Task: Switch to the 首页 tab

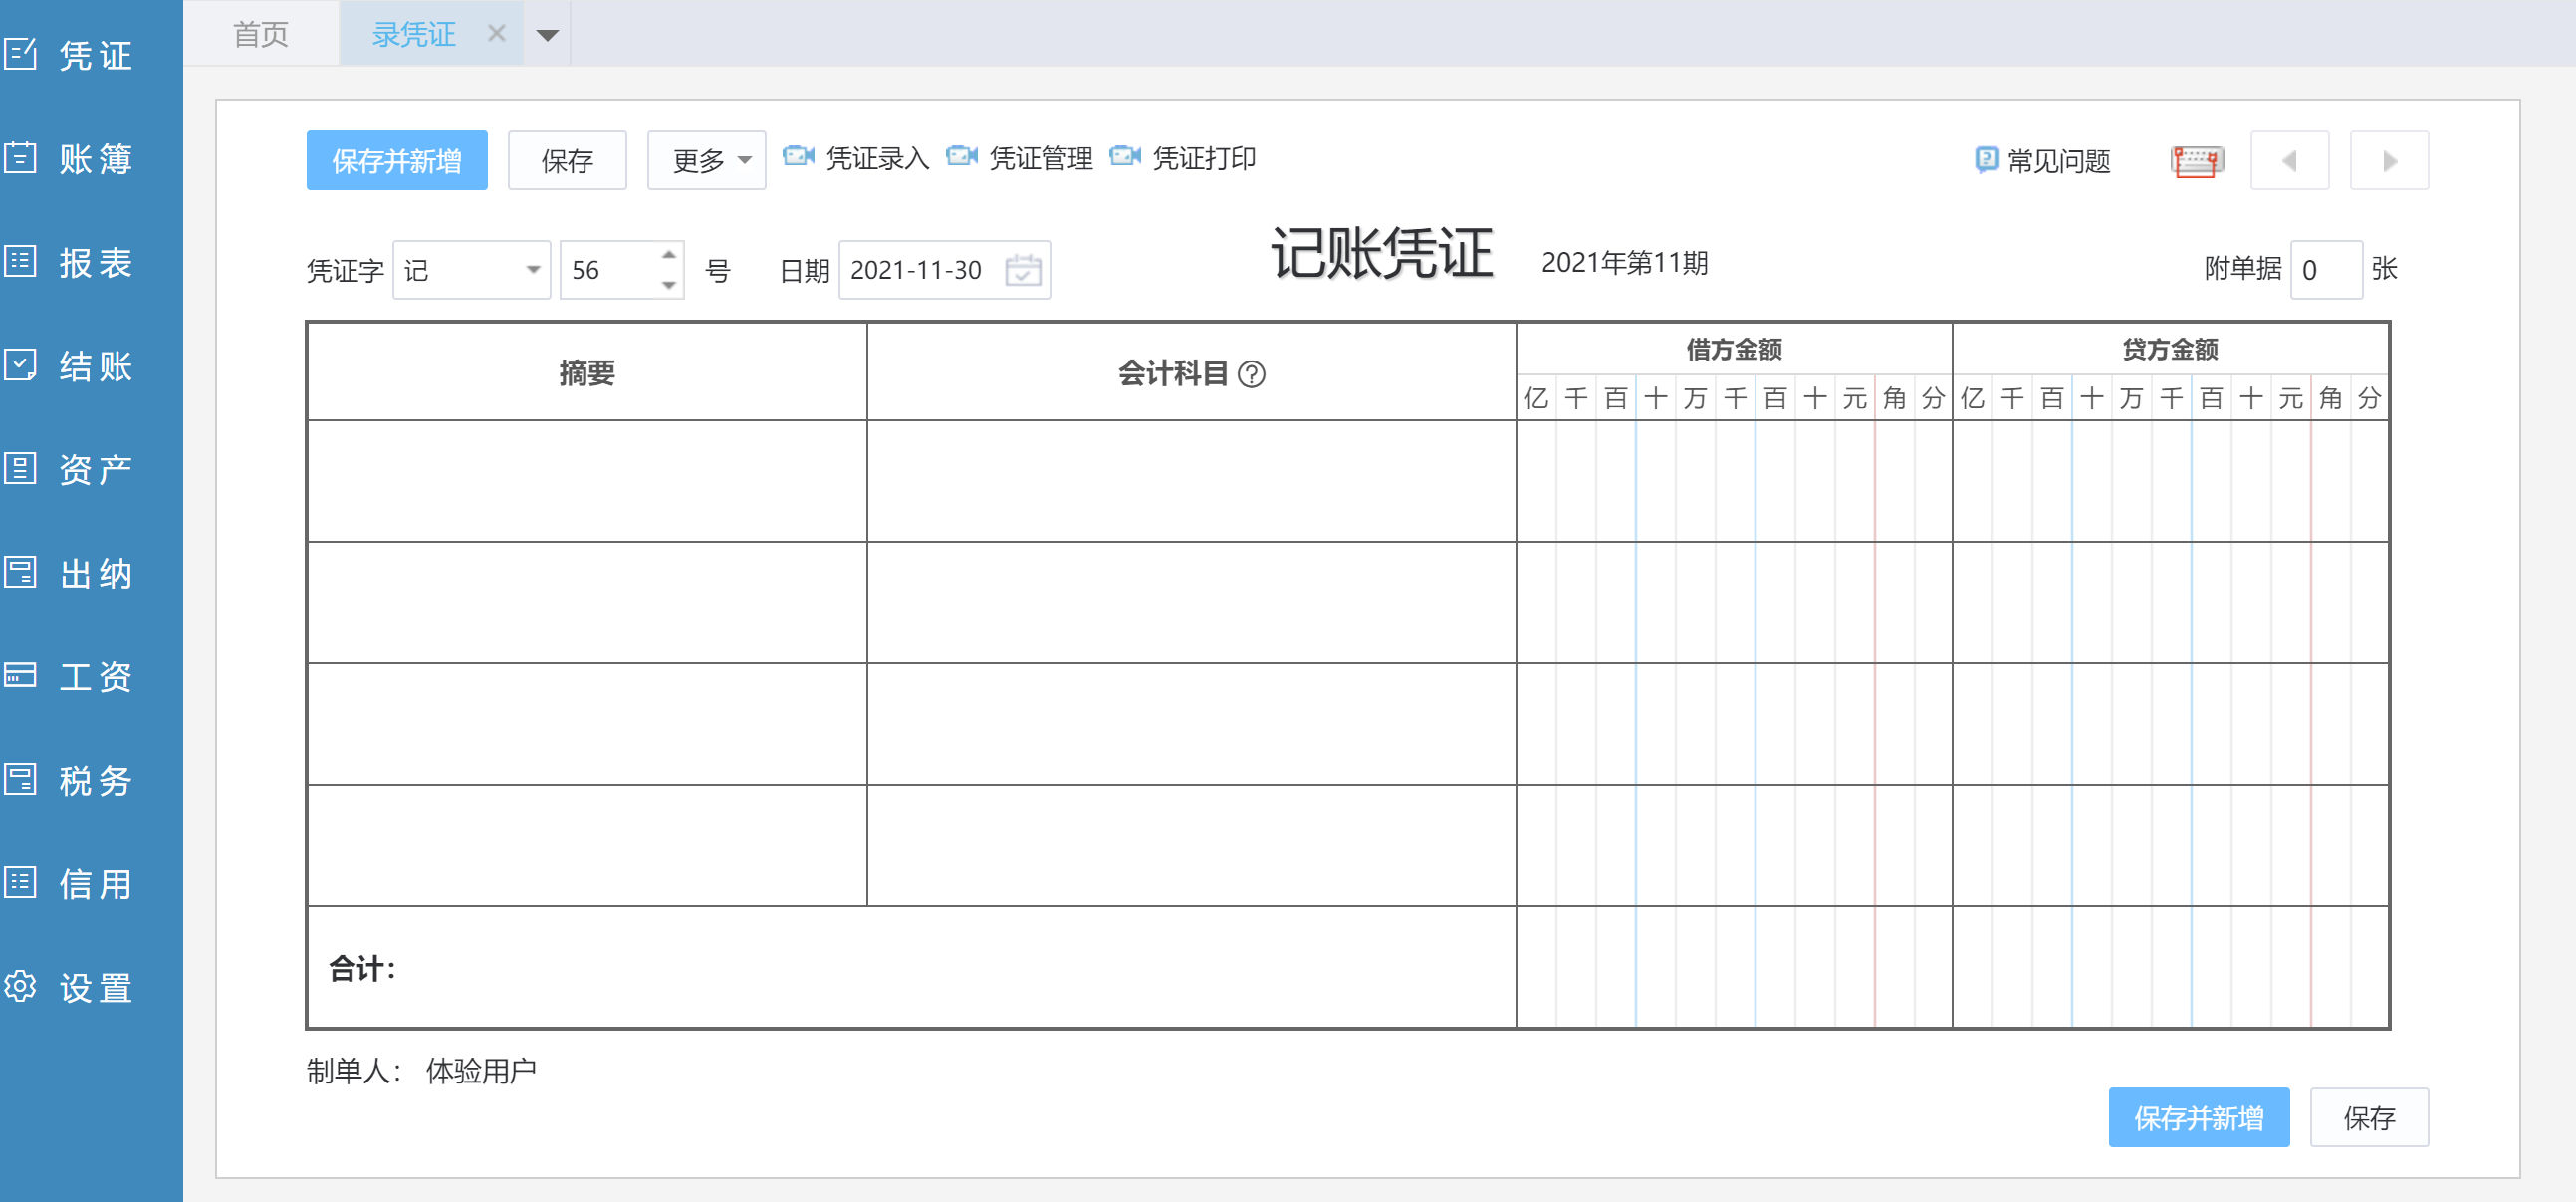Action: [x=261, y=35]
